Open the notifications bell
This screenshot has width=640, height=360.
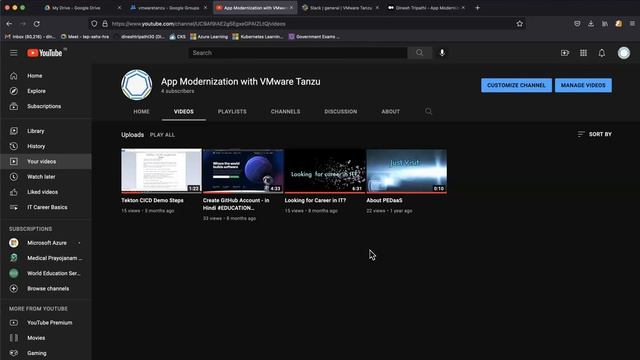pos(602,53)
